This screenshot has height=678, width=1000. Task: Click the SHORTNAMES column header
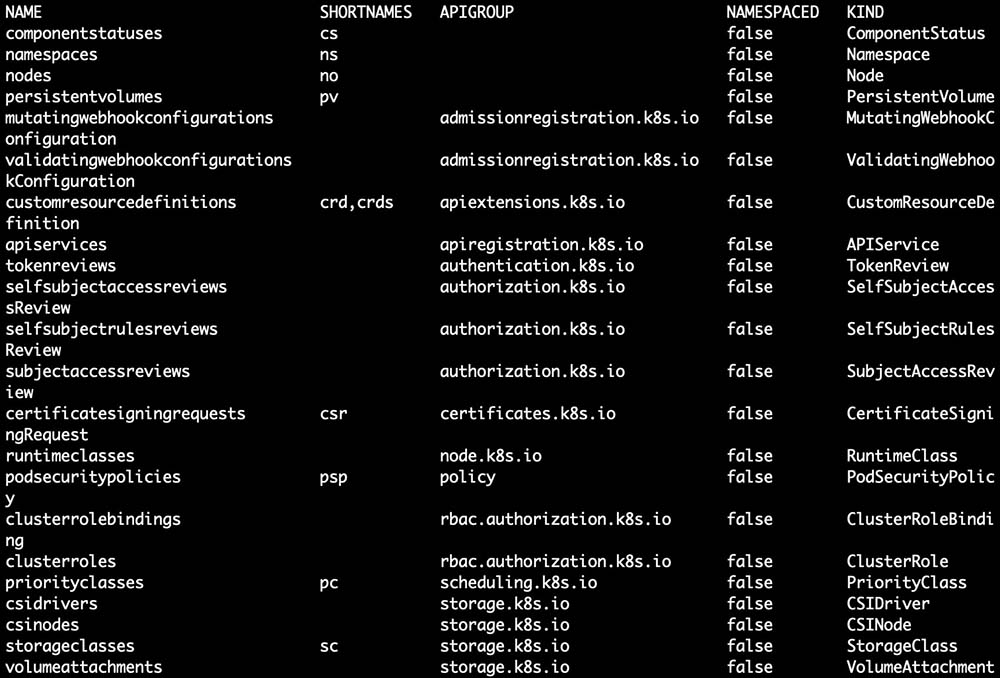click(365, 12)
